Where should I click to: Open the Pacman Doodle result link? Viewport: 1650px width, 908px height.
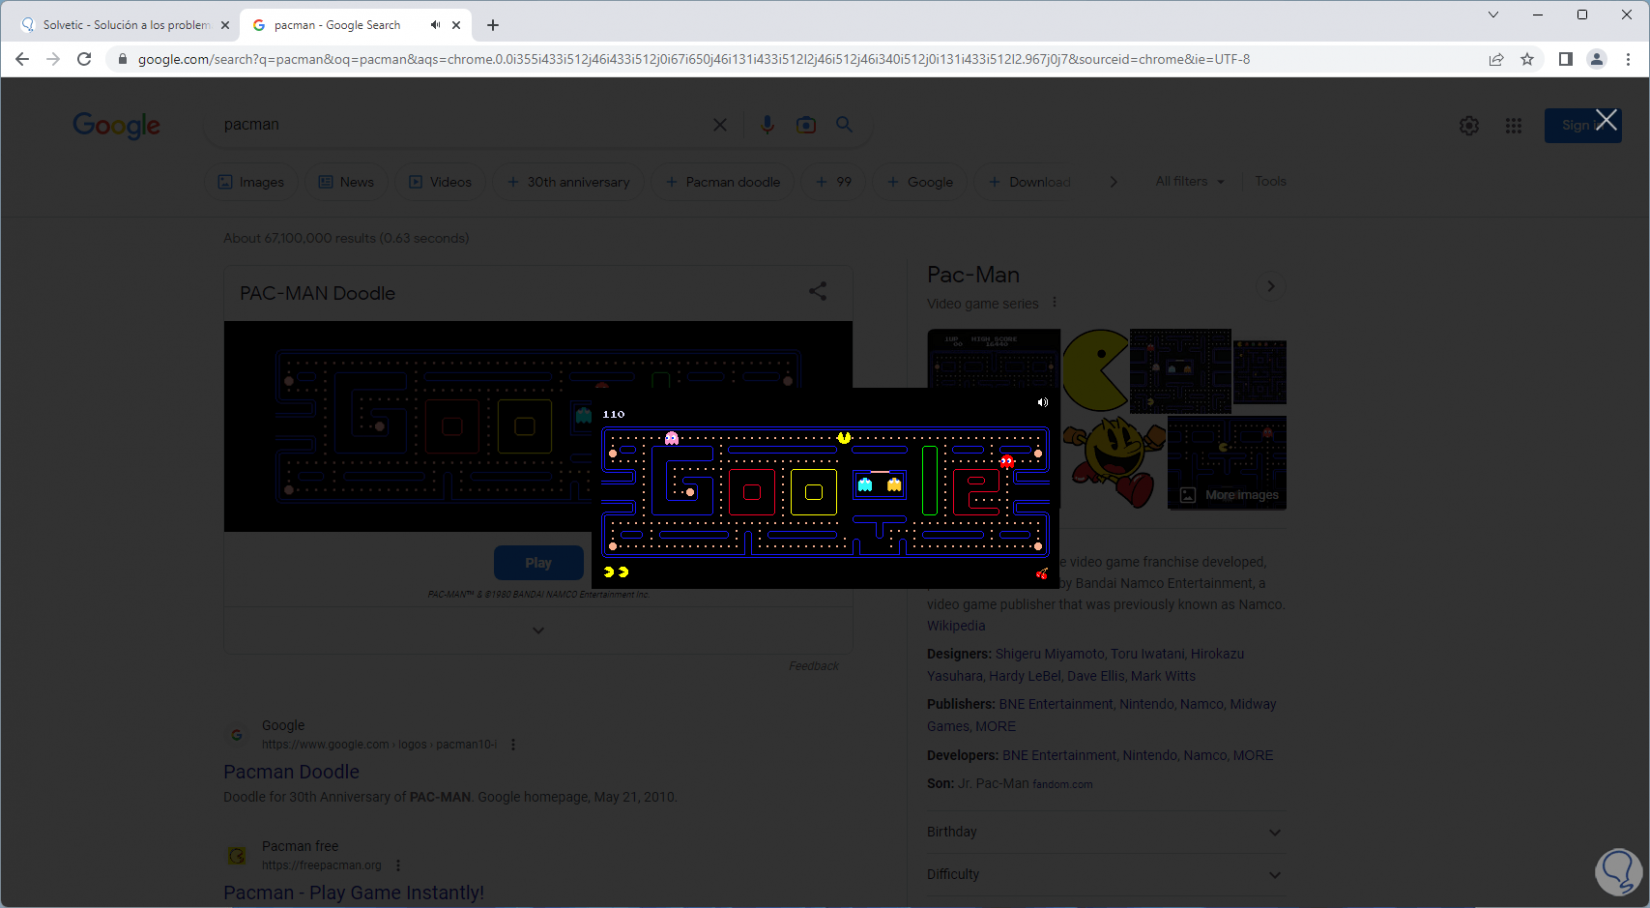(x=291, y=772)
